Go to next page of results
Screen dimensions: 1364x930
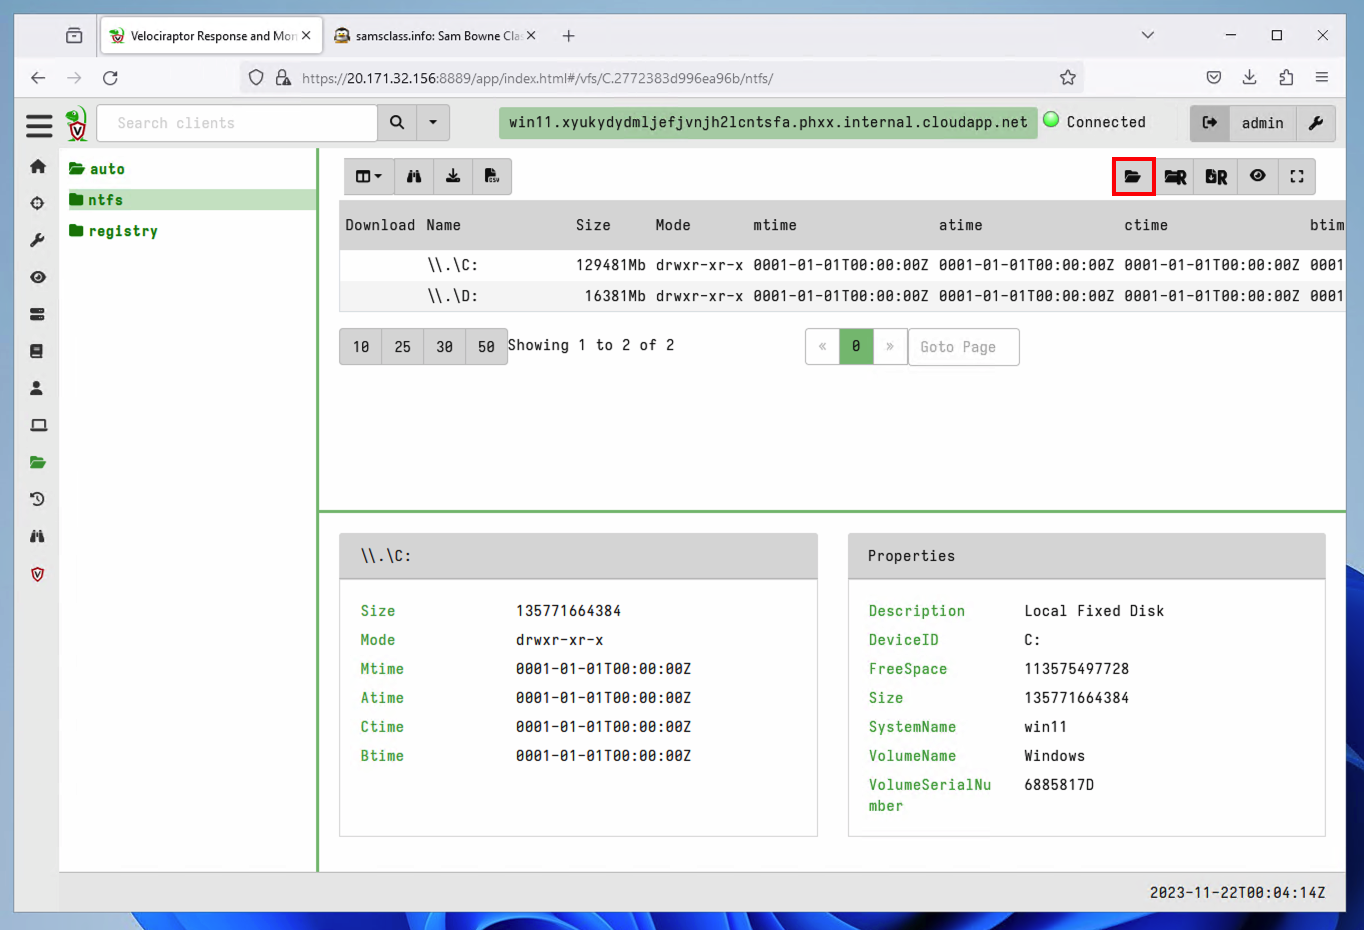(890, 347)
